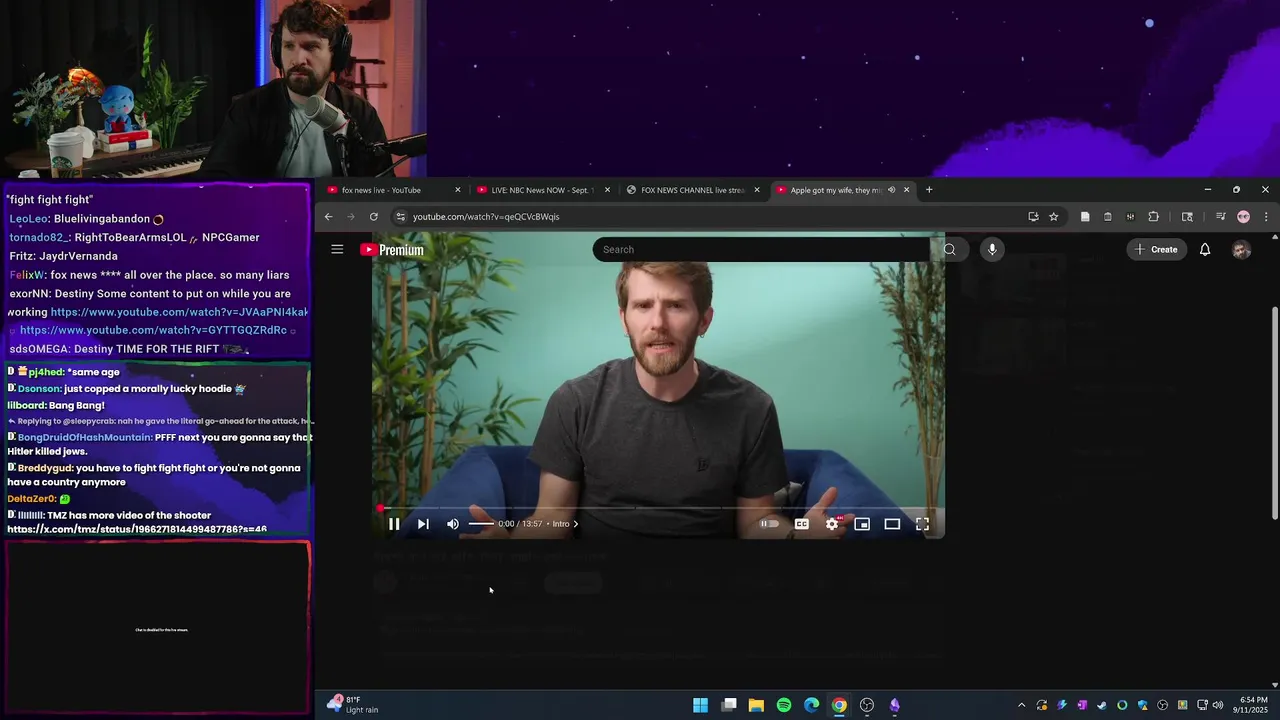Open Task View on the taskbar

(729, 705)
